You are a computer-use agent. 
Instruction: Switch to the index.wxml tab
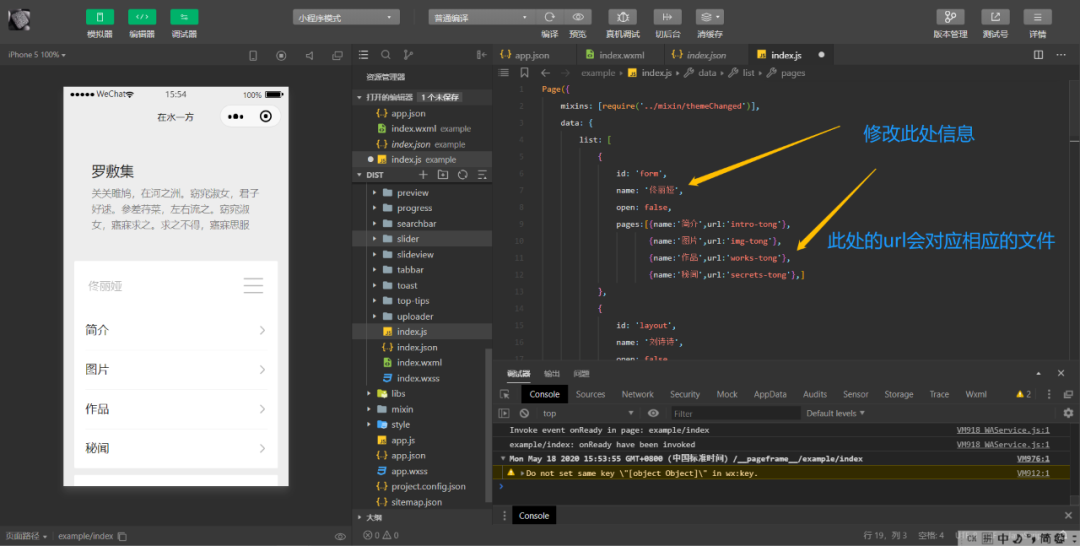621,55
